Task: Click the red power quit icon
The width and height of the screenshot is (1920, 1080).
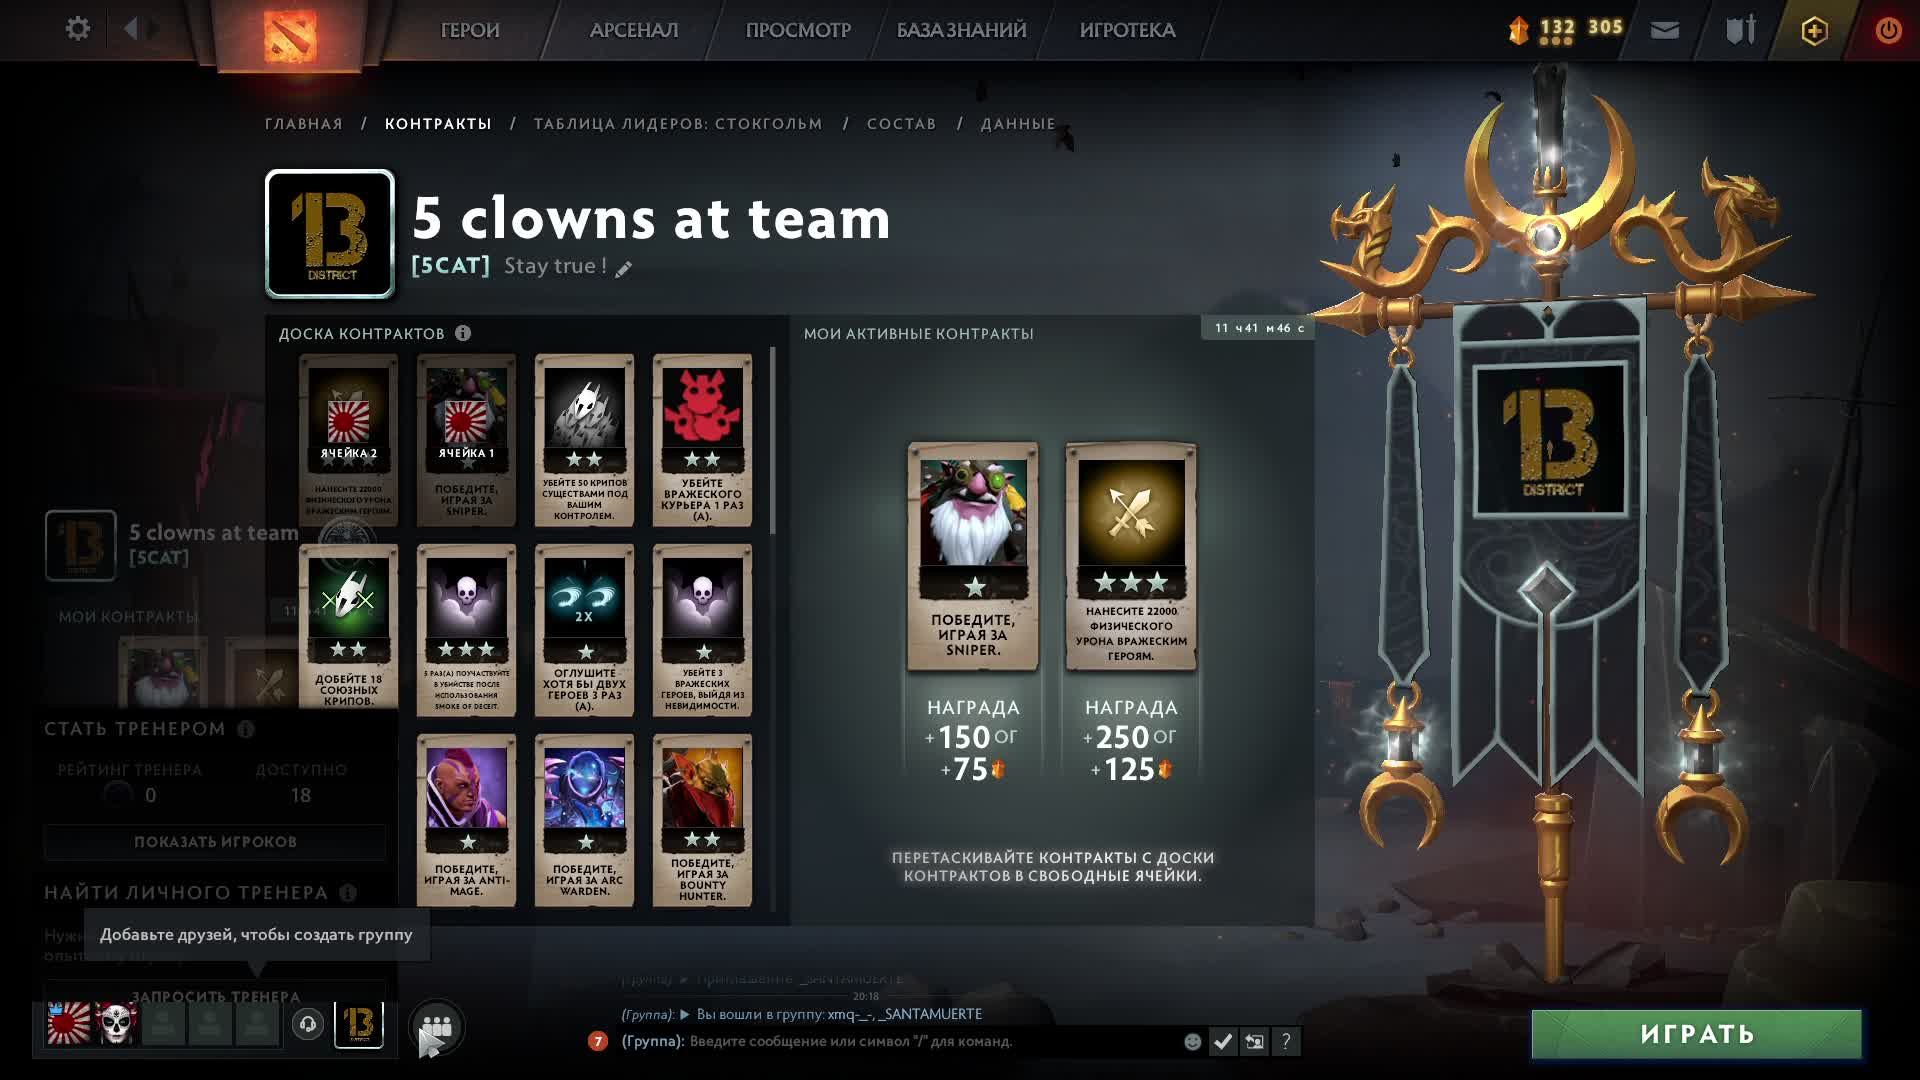Action: tap(1888, 30)
